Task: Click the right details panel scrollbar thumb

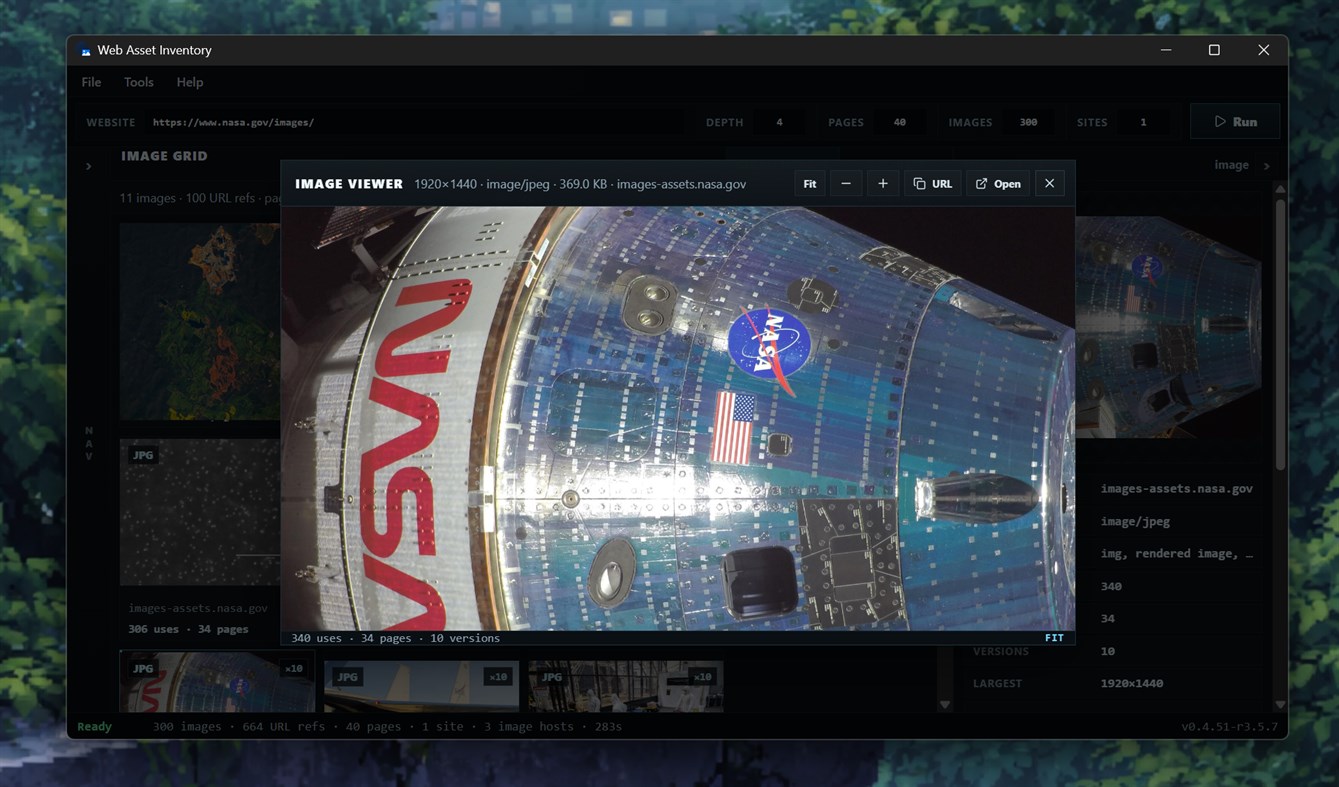Action: tap(1280, 335)
